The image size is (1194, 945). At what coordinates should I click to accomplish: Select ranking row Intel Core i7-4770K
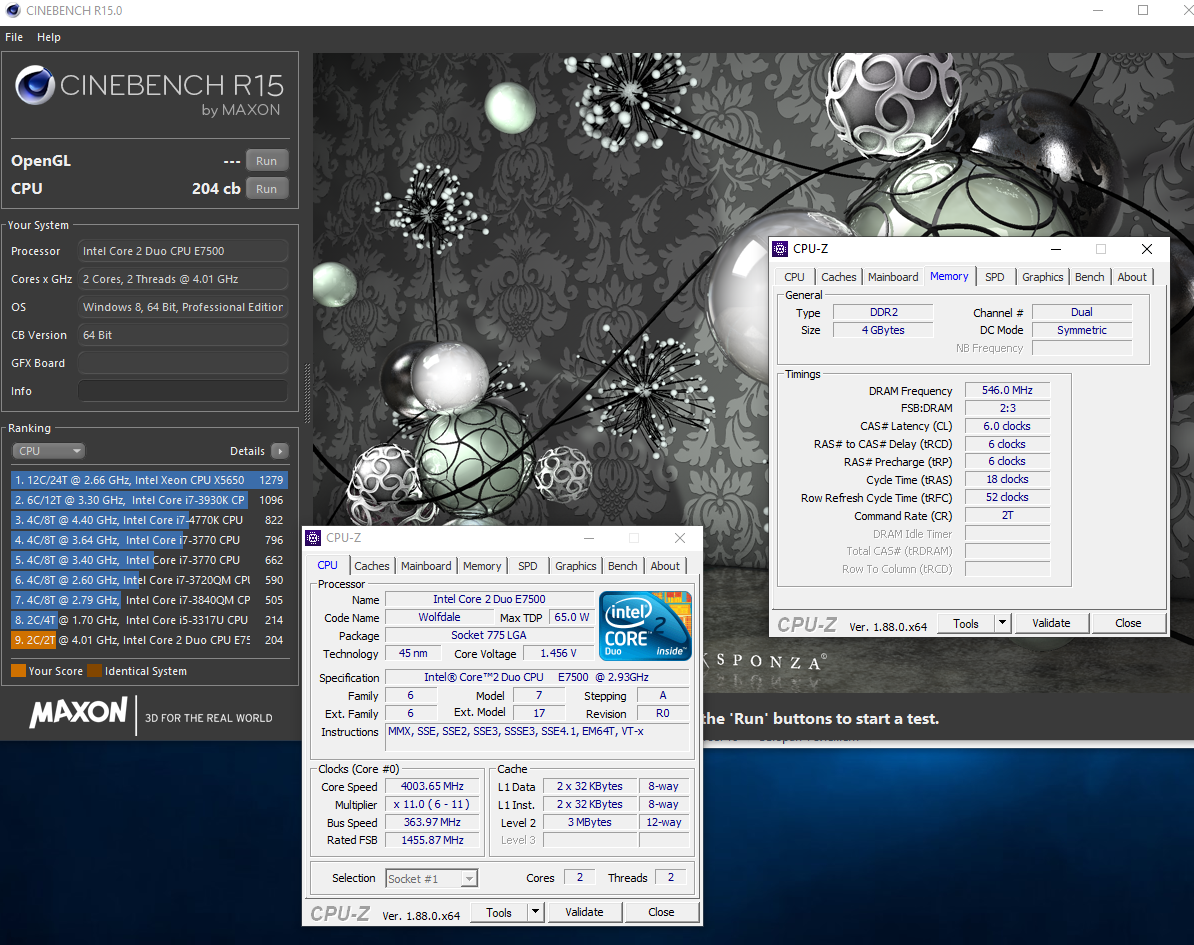click(149, 520)
